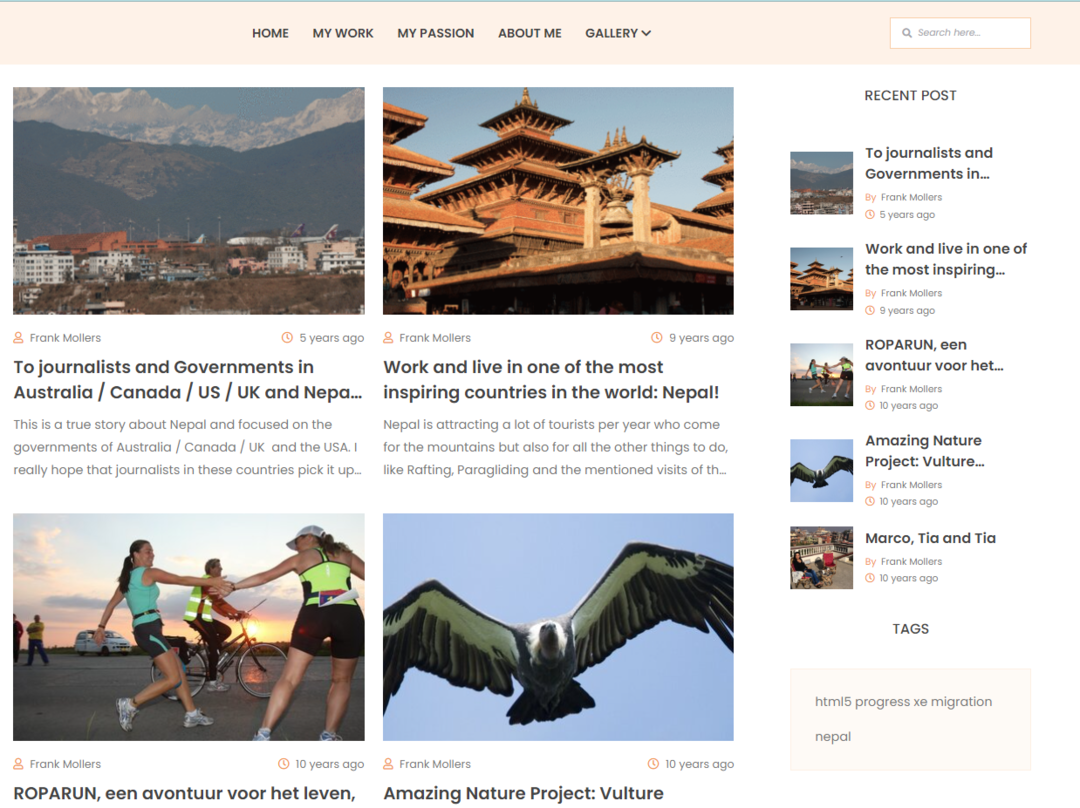Select the 'html5 progress xe migration' tag

click(x=904, y=702)
